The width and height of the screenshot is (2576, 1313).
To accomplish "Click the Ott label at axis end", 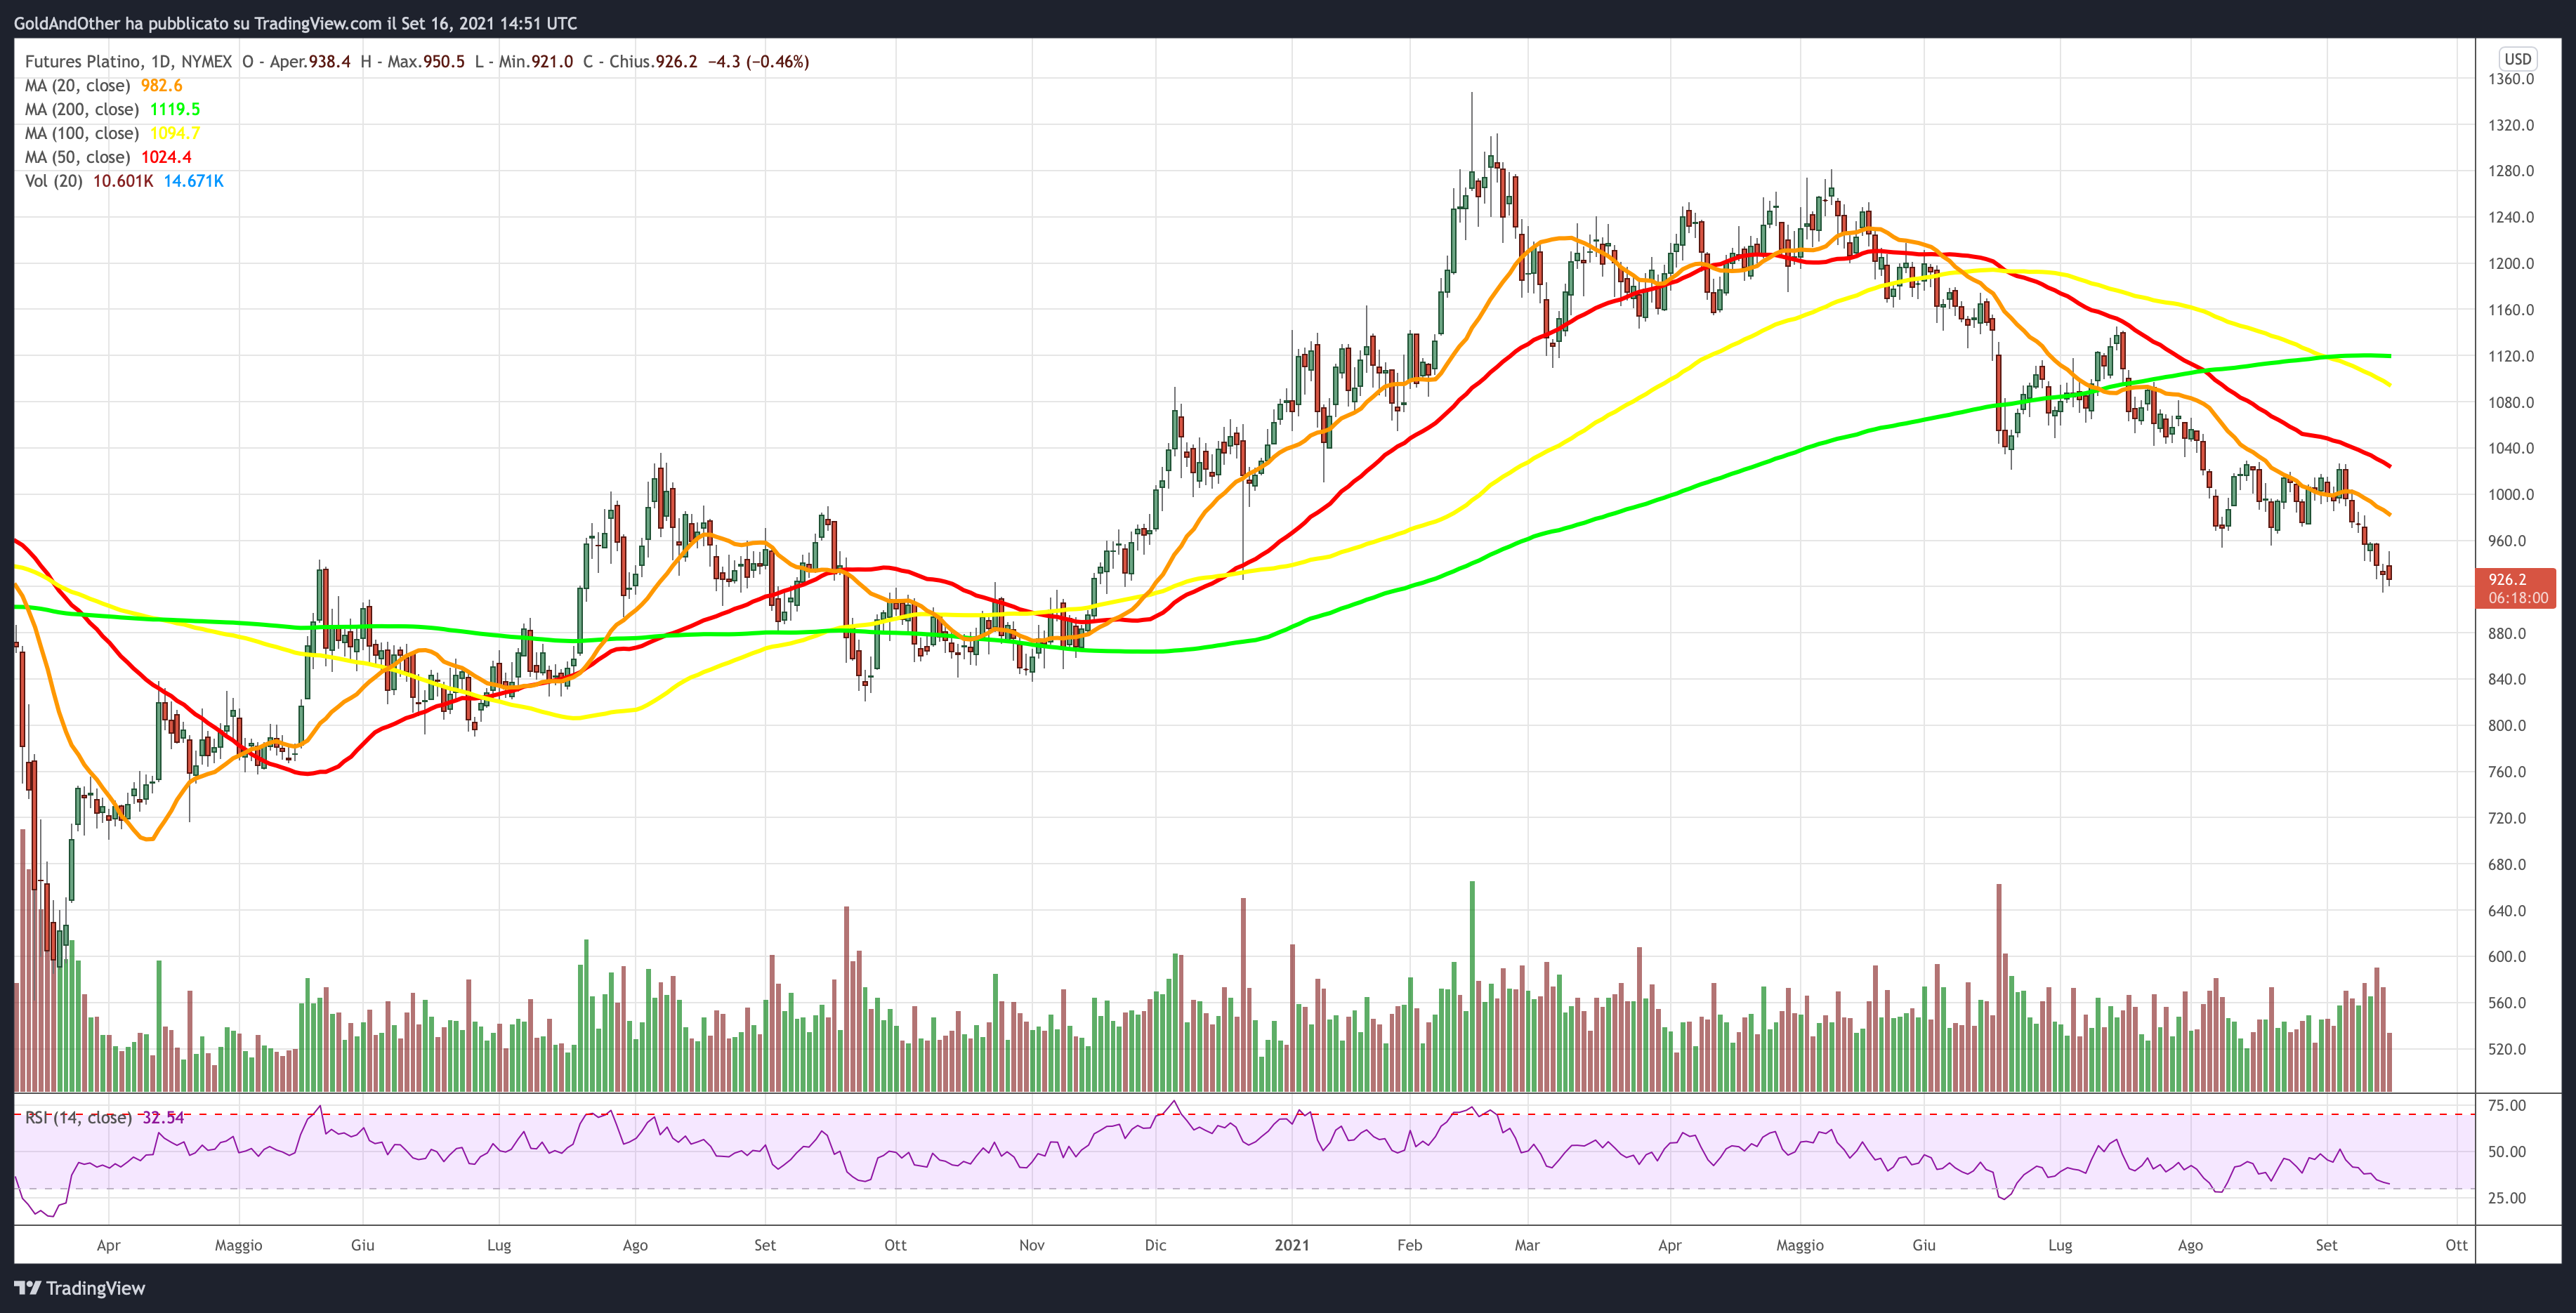I will 2456,1245.
